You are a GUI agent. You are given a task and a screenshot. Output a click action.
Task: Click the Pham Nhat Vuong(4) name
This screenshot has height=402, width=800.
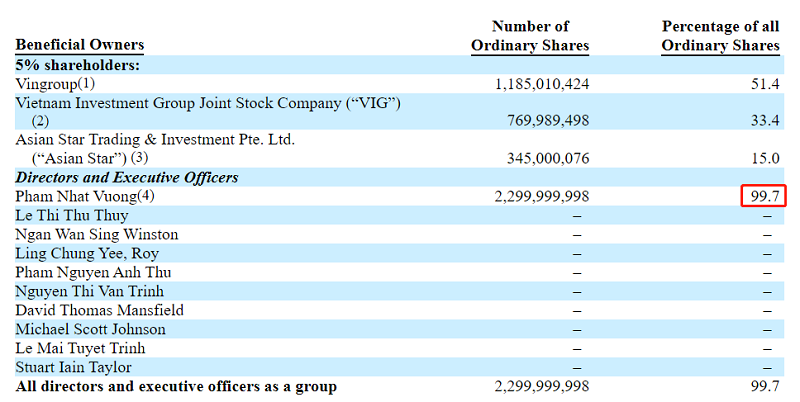(85, 196)
